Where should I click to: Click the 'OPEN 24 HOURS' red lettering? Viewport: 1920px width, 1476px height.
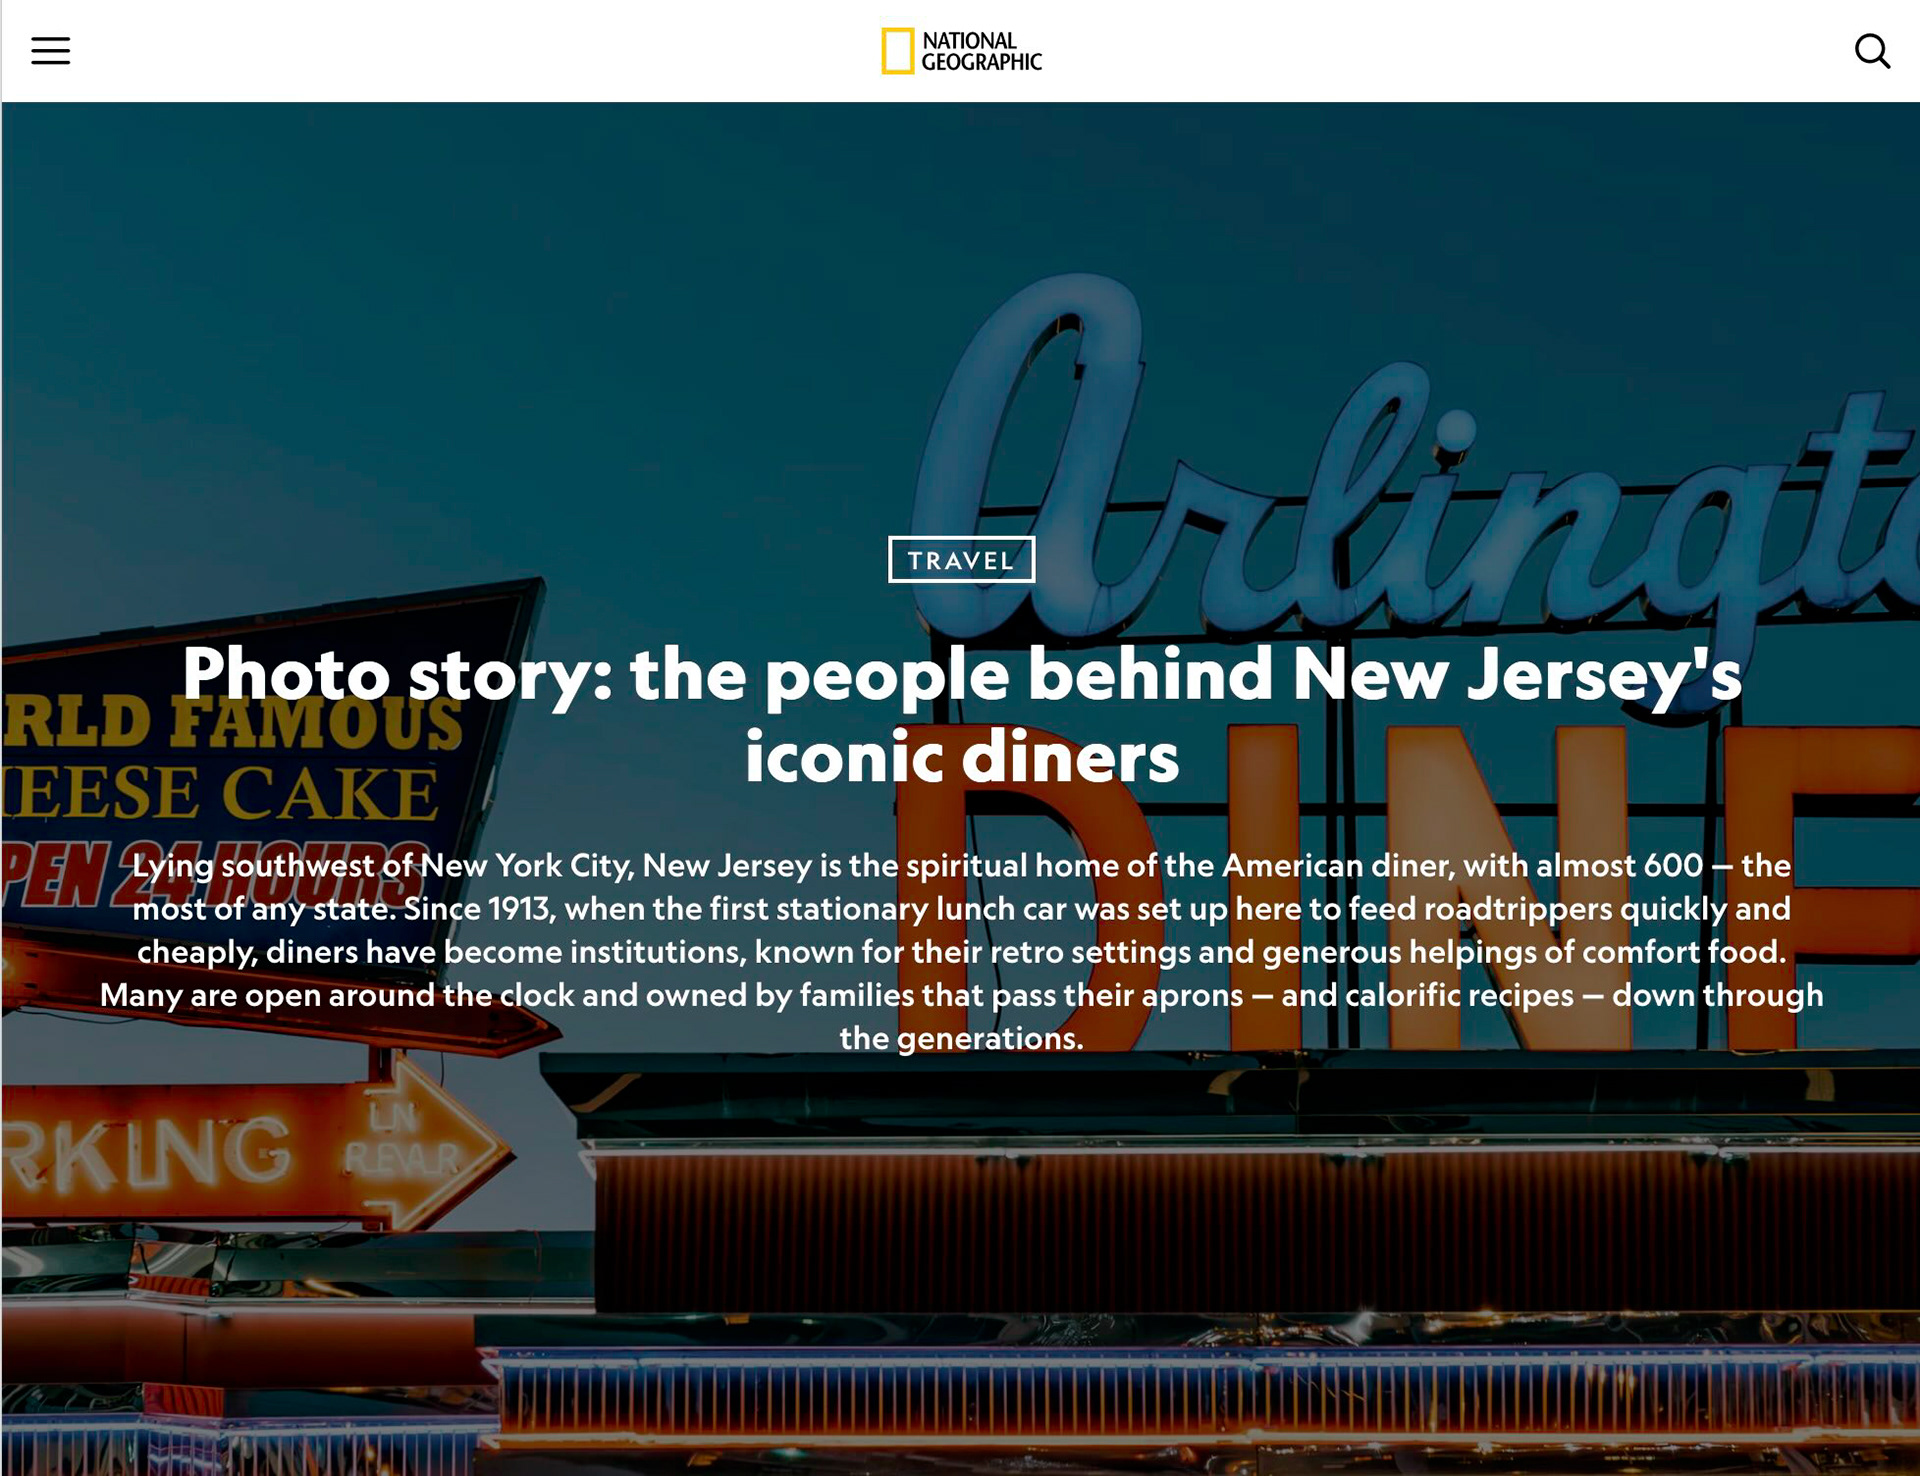210,875
